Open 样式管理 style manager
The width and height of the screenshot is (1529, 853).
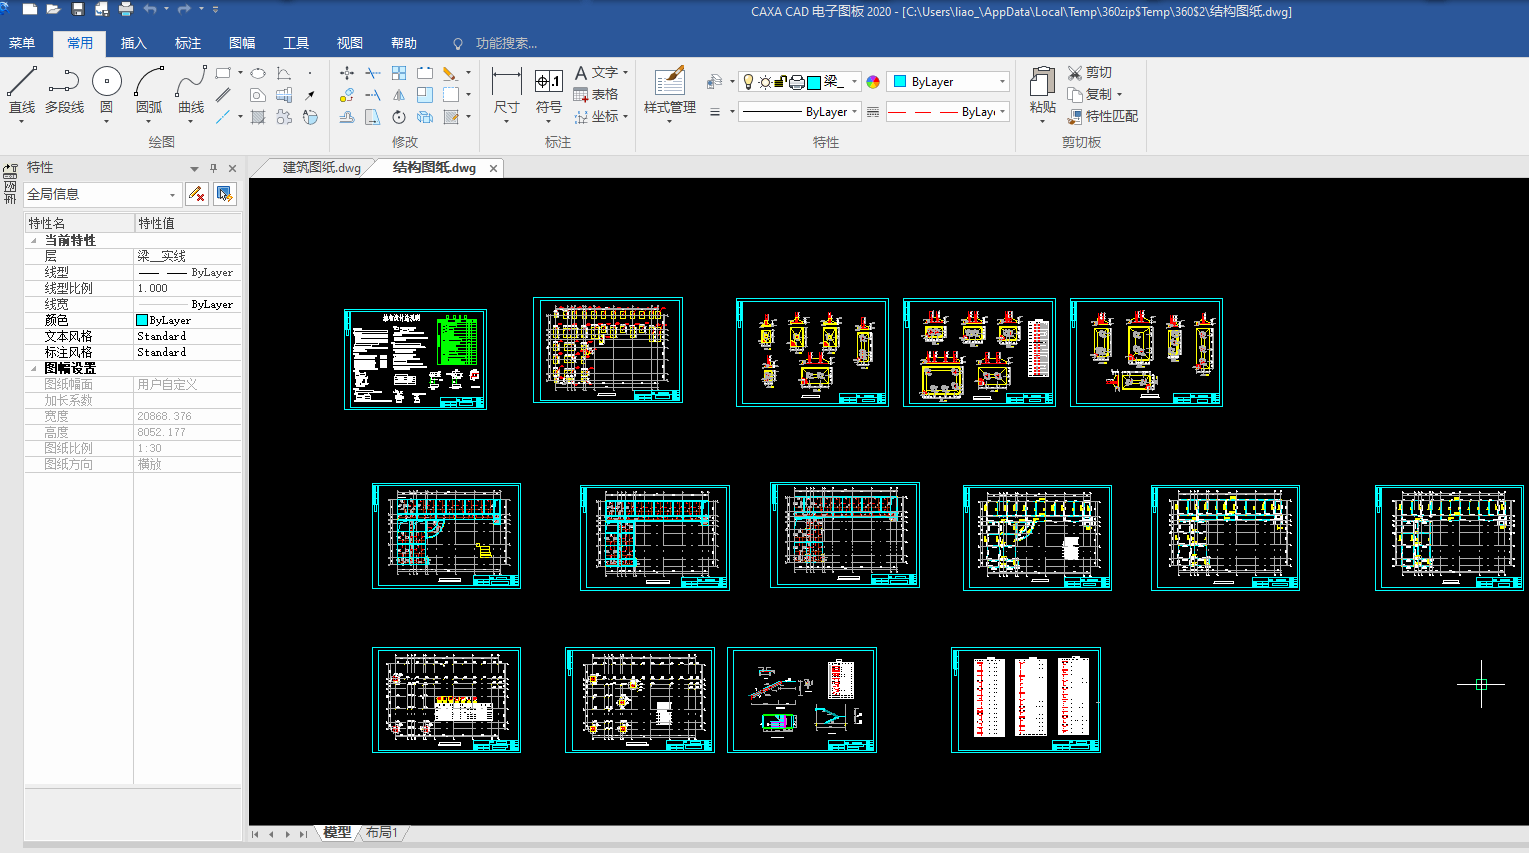[670, 92]
